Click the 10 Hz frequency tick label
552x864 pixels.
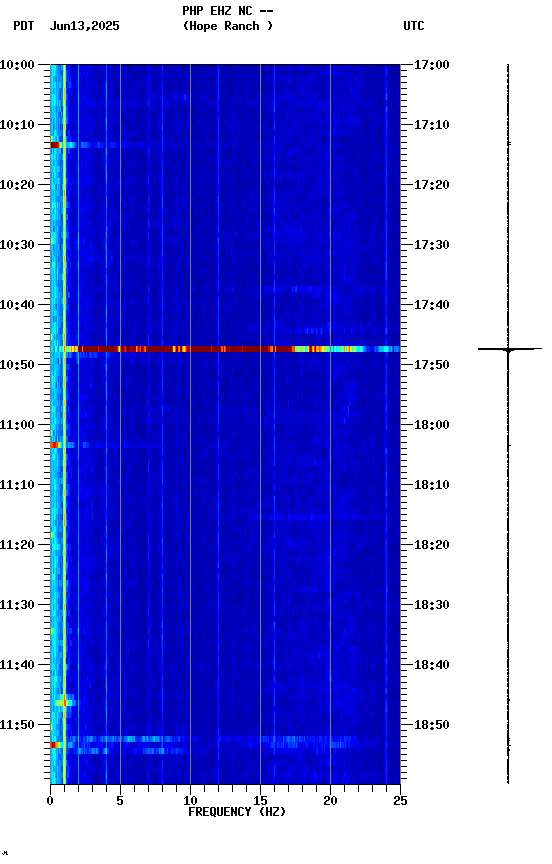pos(190,801)
